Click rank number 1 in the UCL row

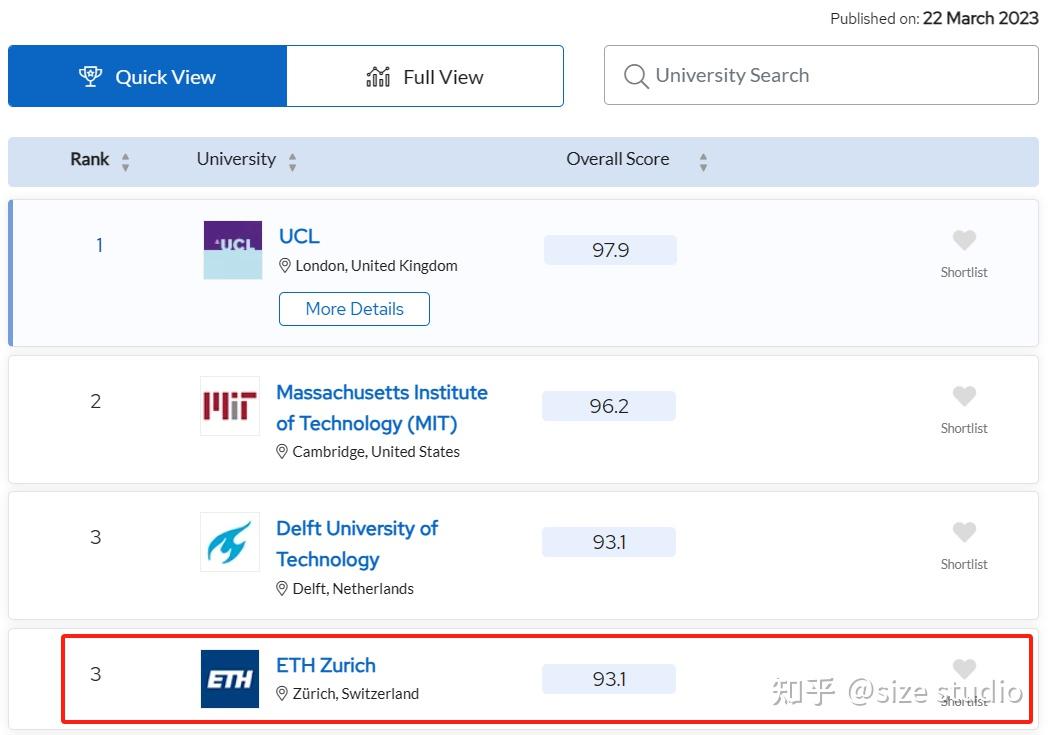click(99, 245)
